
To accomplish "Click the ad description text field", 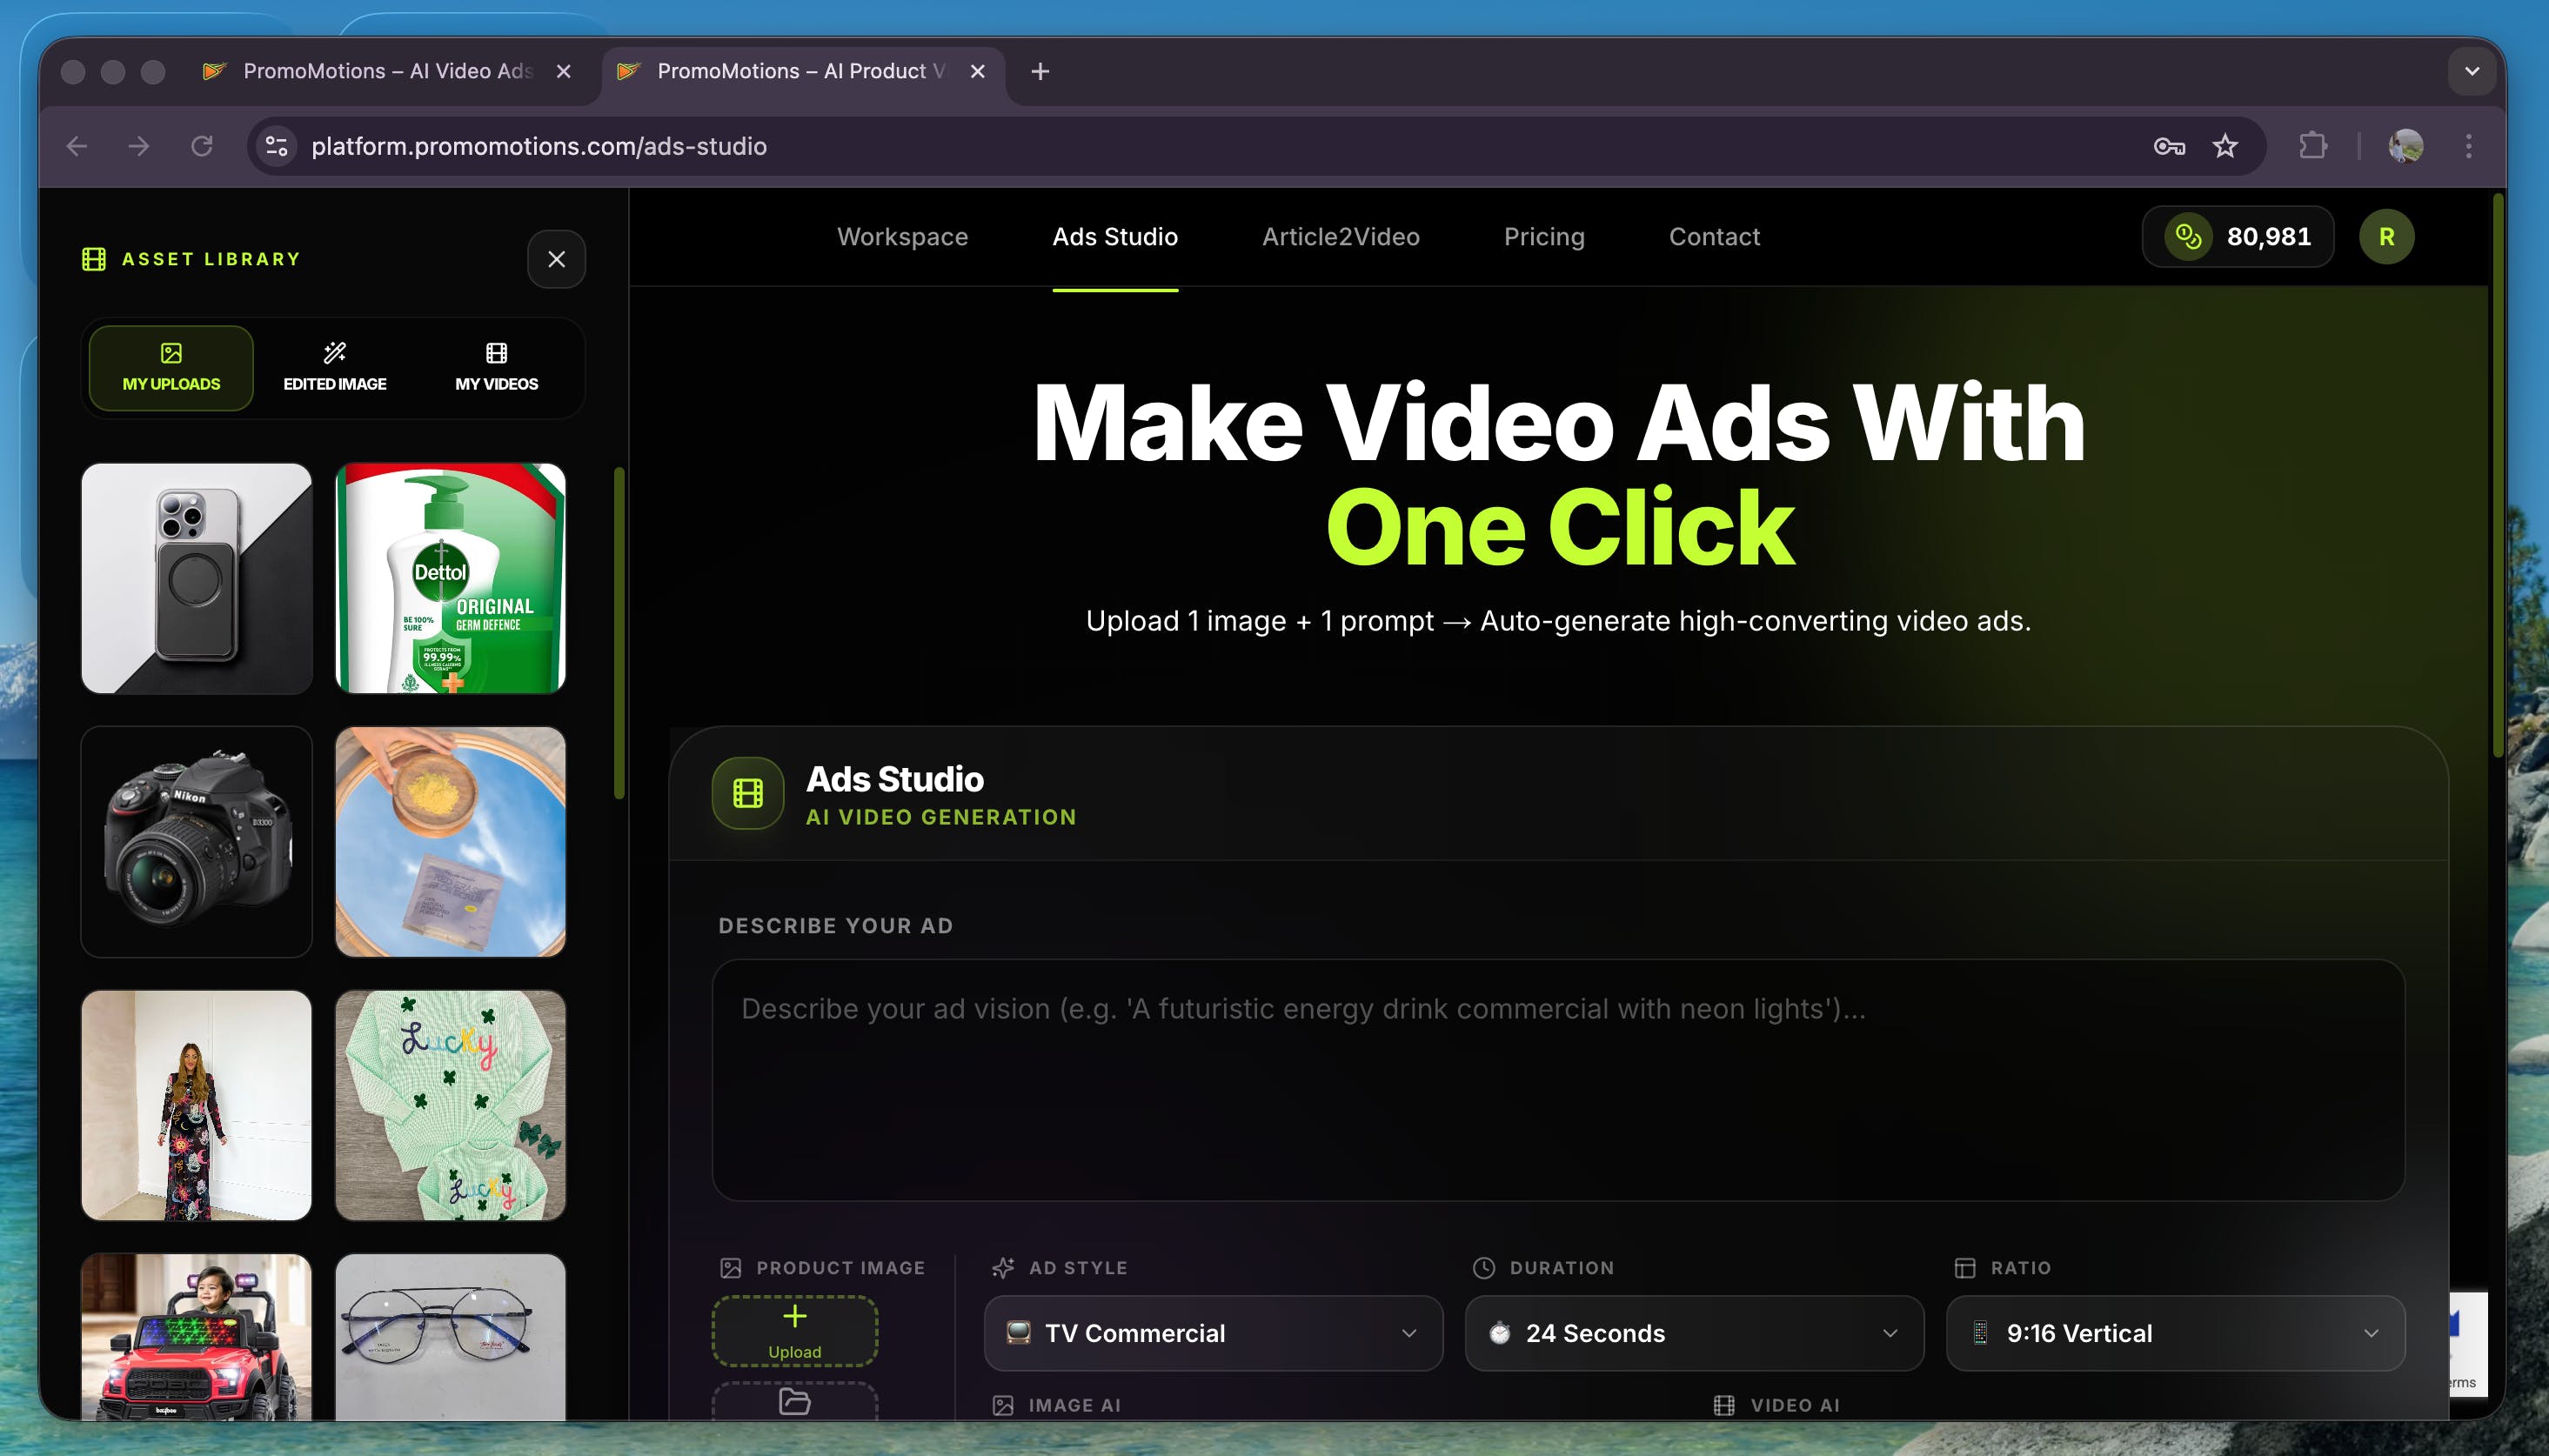I will click(1557, 1080).
